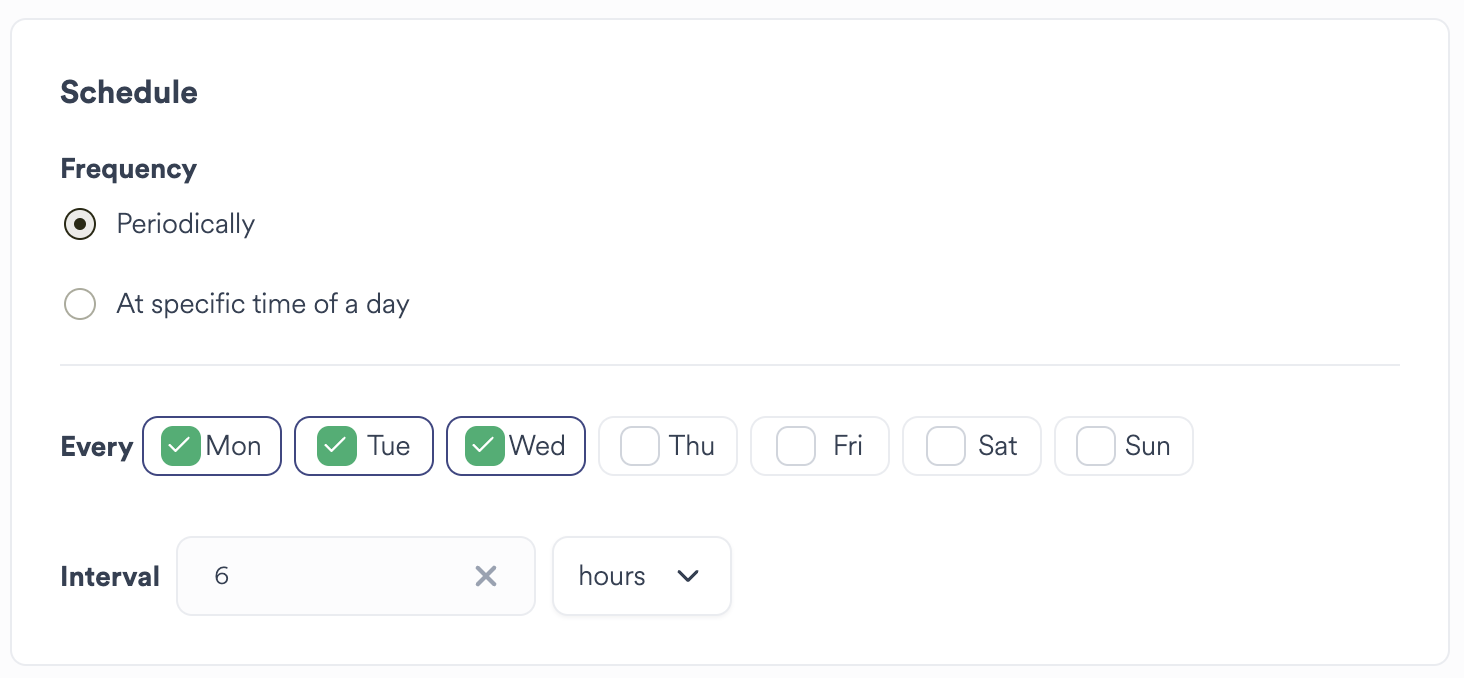
Task: Expand the interval unit combo box
Action: tap(641, 576)
